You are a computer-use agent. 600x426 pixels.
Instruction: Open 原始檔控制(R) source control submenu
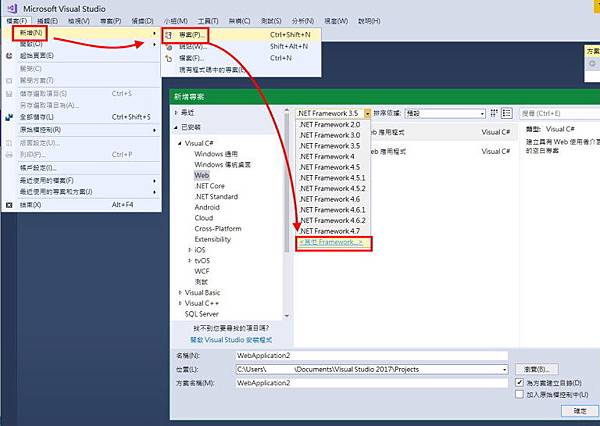pyautogui.click(x=81, y=130)
